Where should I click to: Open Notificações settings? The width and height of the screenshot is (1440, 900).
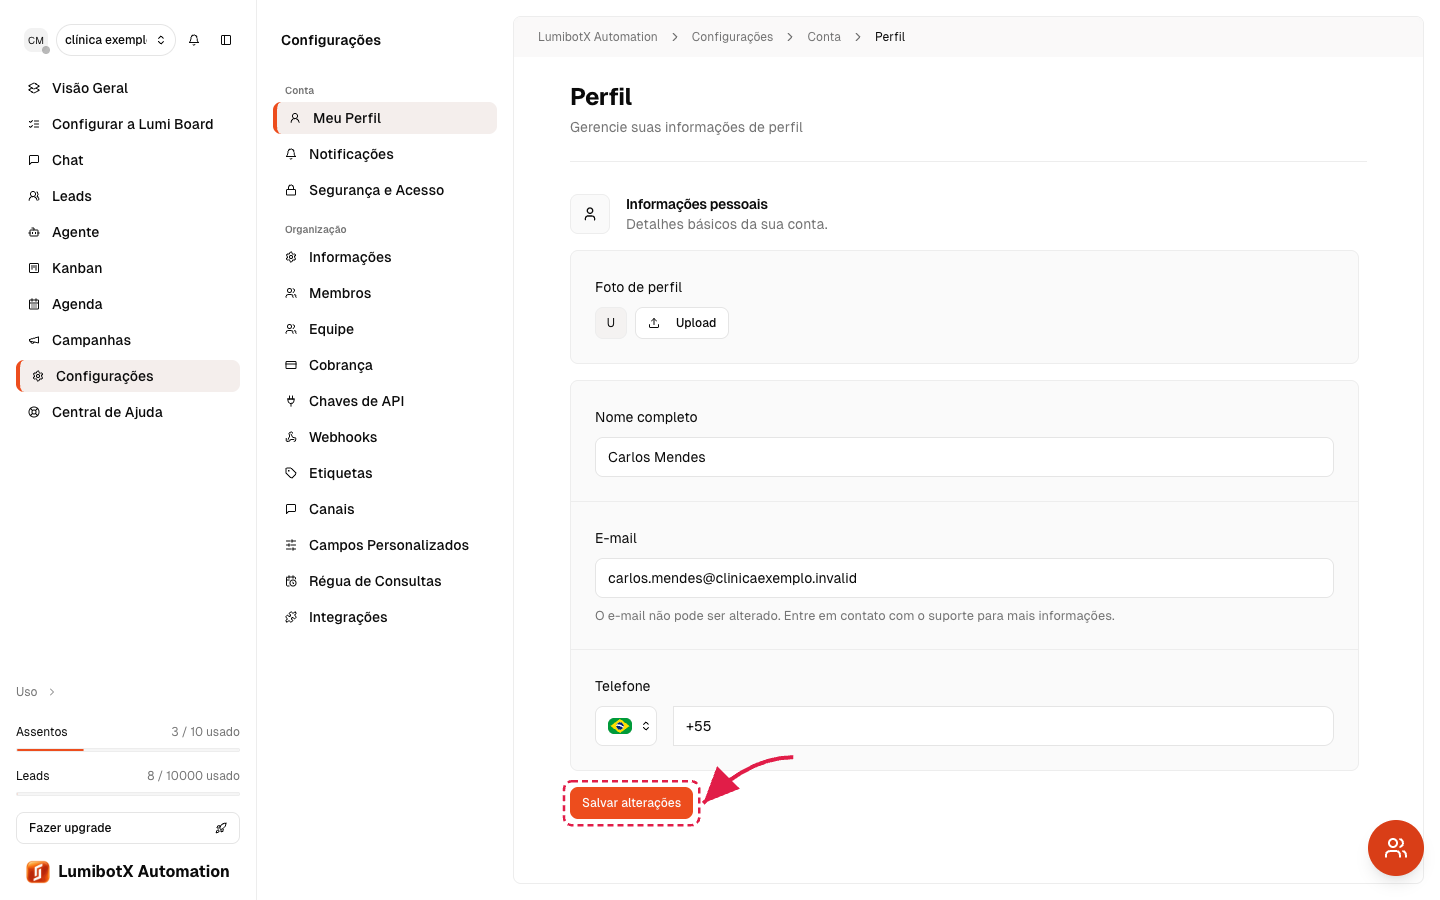pyautogui.click(x=385, y=154)
